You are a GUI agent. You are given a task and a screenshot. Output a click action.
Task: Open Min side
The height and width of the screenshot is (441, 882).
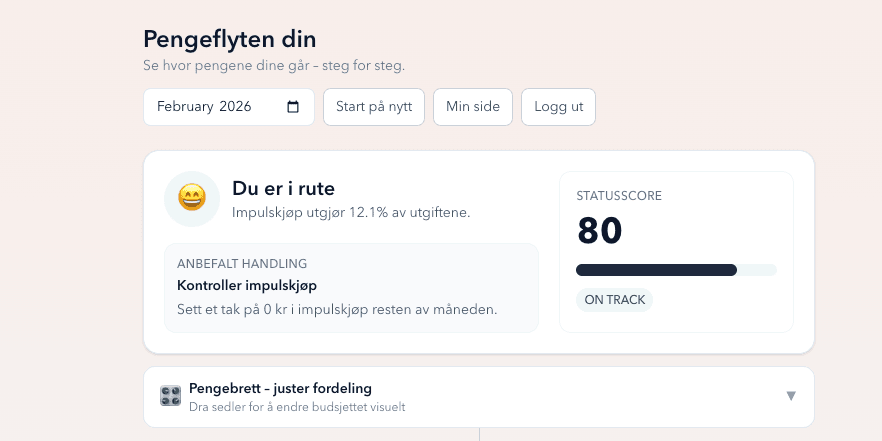pyautogui.click(x=473, y=107)
